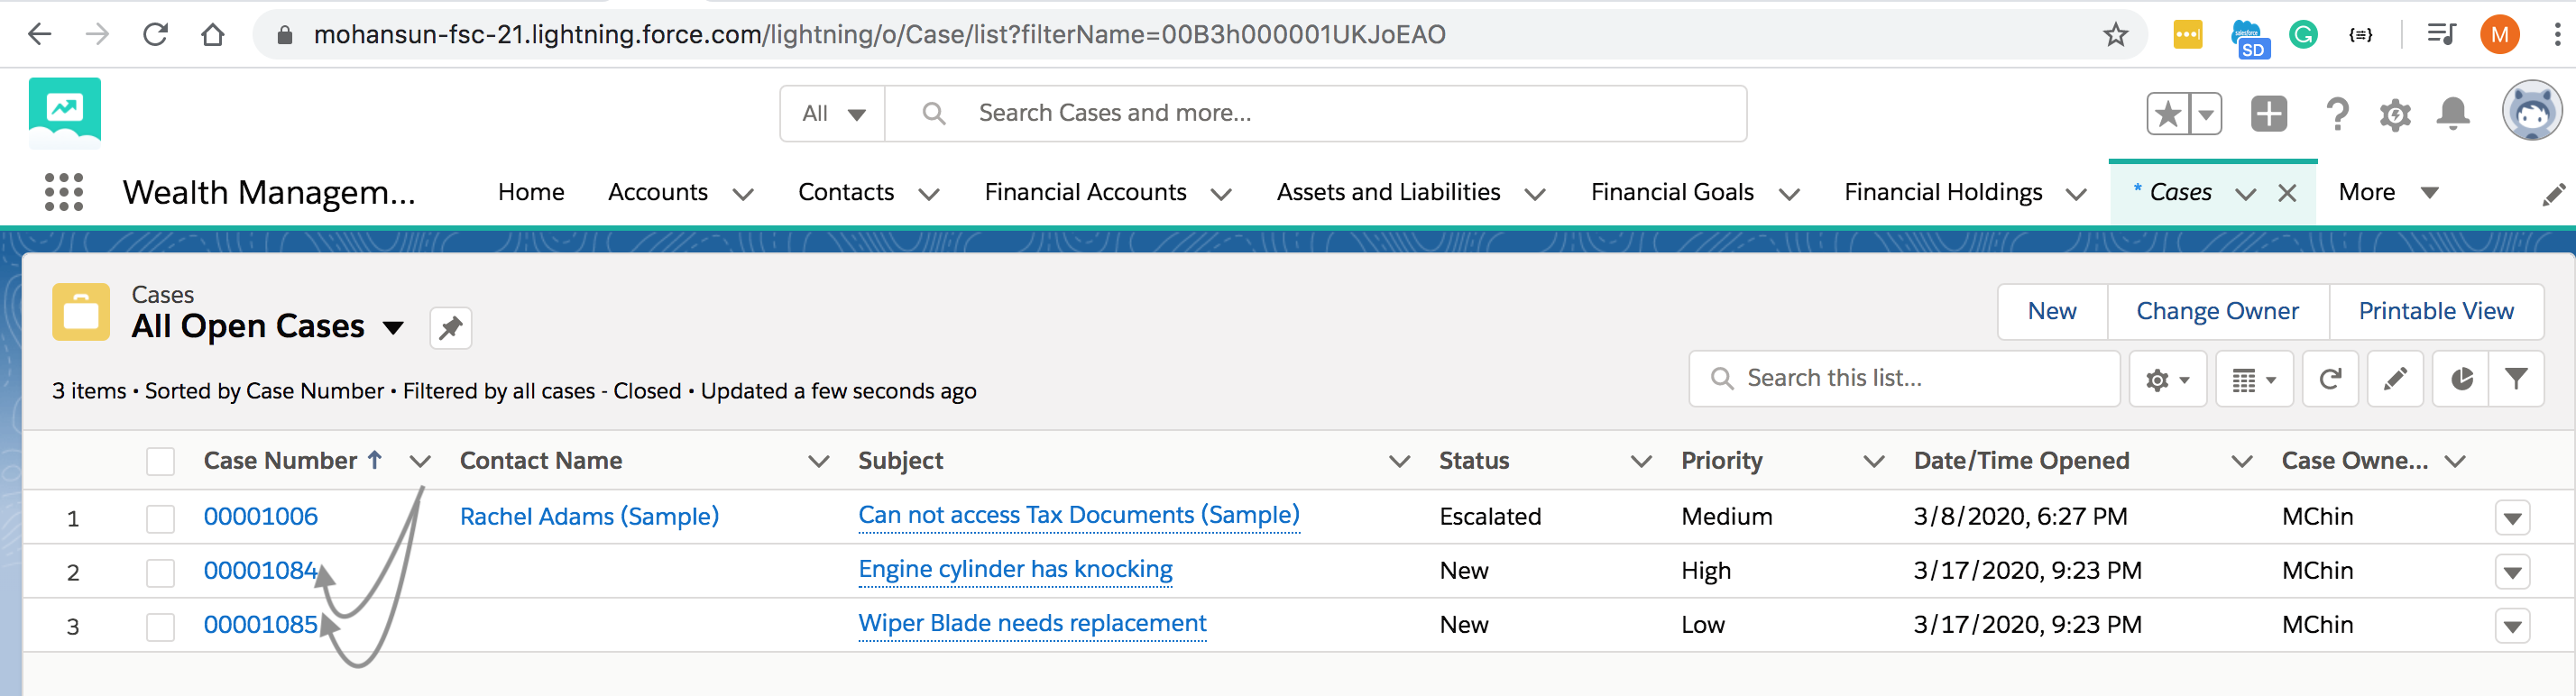The width and height of the screenshot is (2576, 696).
Task: Show charts panel for list
Action: 2461,378
